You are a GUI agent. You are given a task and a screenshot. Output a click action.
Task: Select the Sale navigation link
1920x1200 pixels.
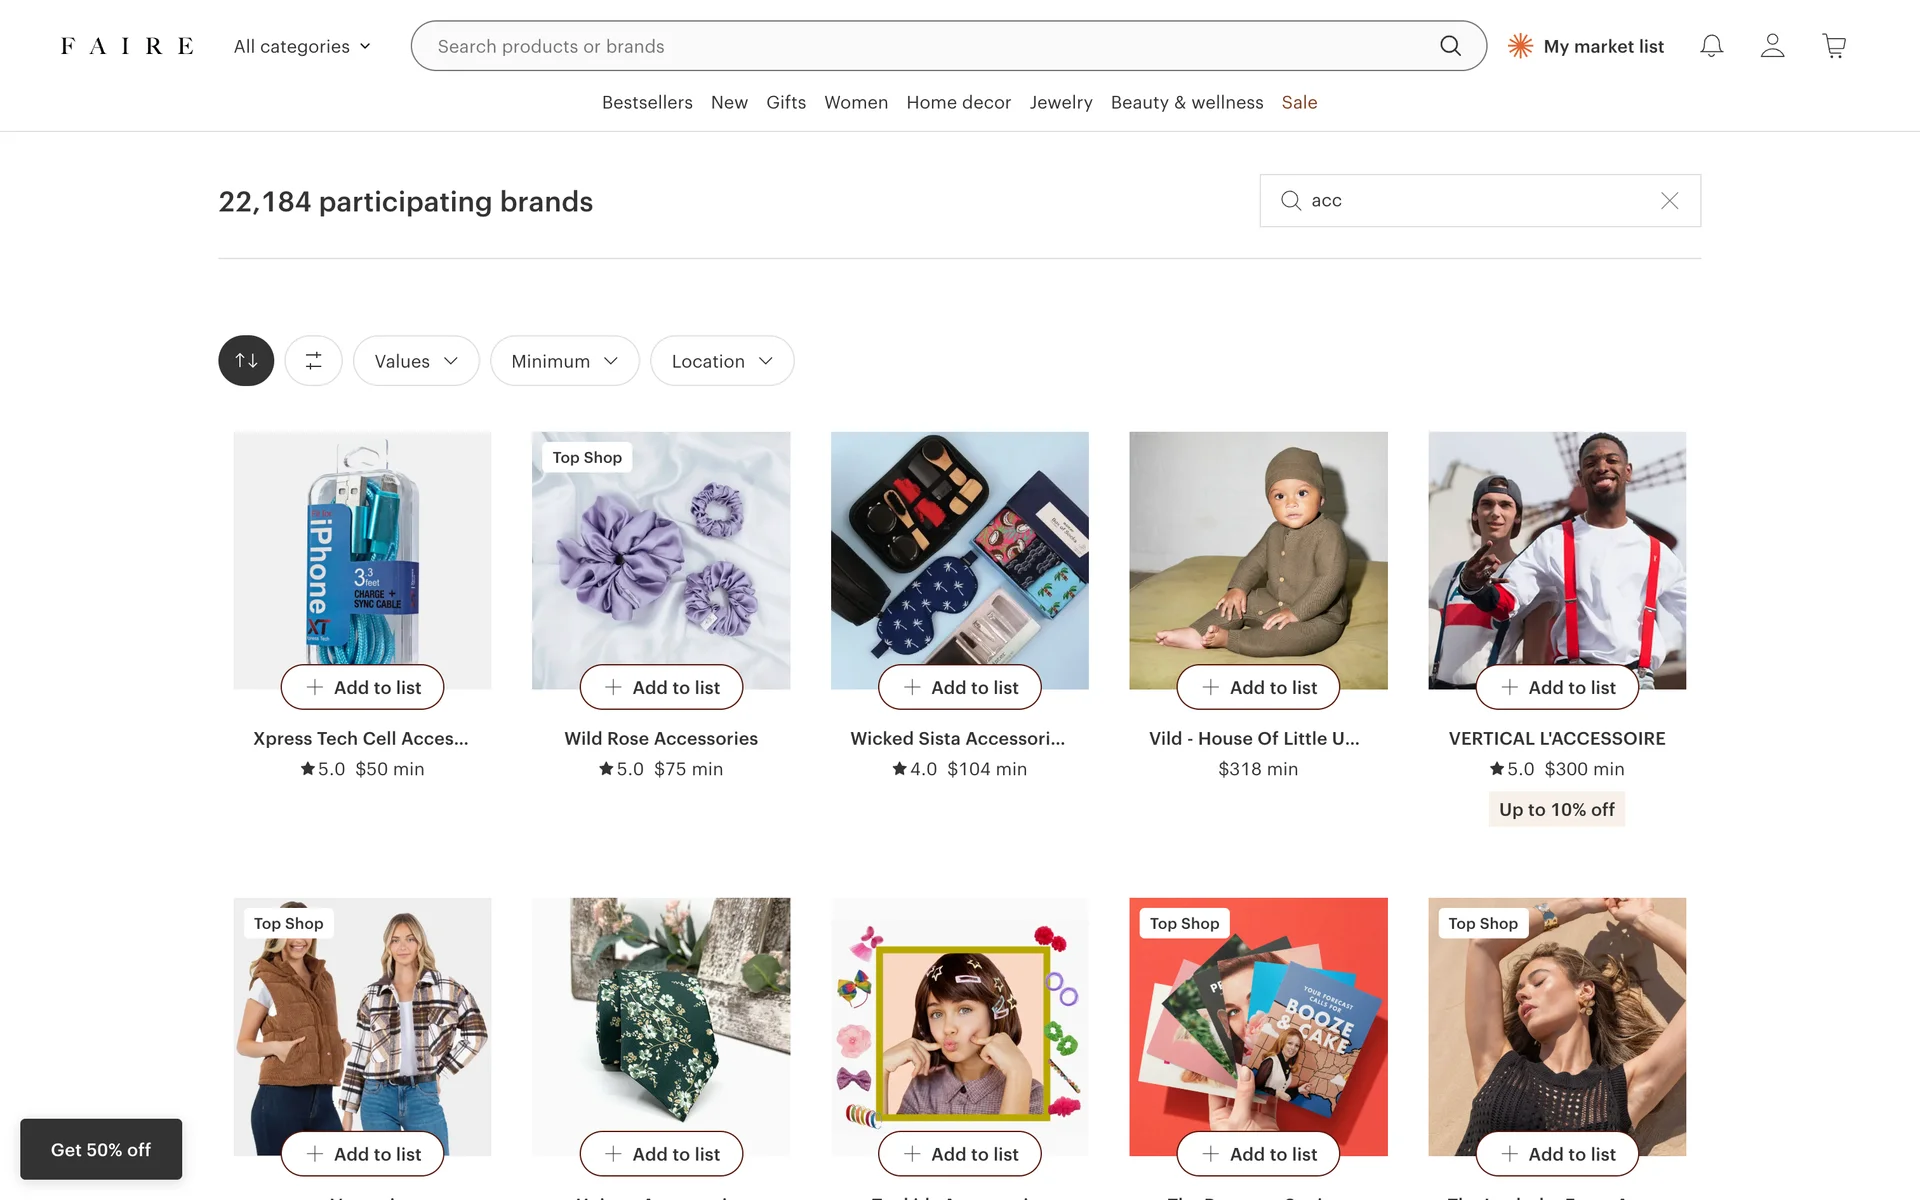pyautogui.click(x=1299, y=102)
